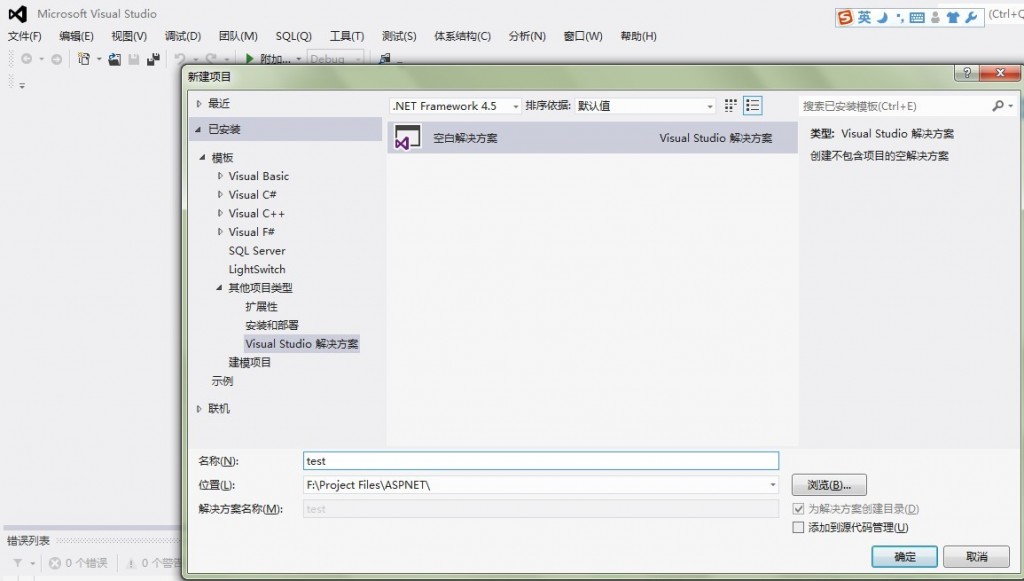Collapse the 模板 tree node
The width and height of the screenshot is (1024, 581).
click(x=202, y=157)
